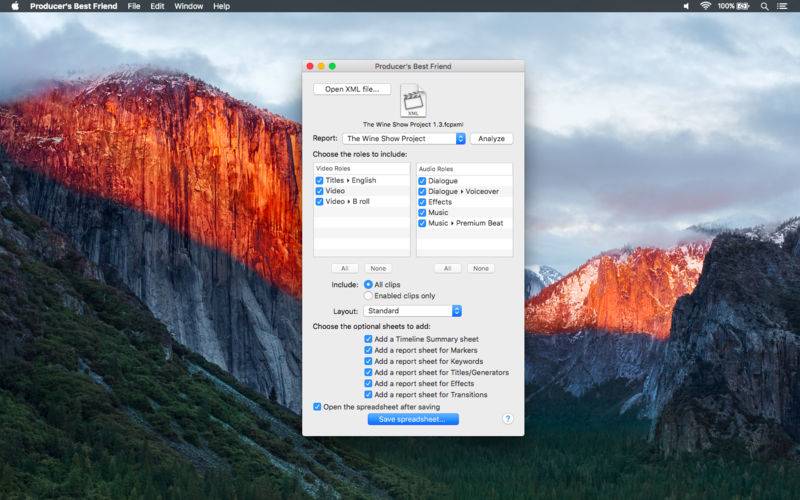Open the Report project dropdown
The height and width of the screenshot is (500, 800).
404,138
